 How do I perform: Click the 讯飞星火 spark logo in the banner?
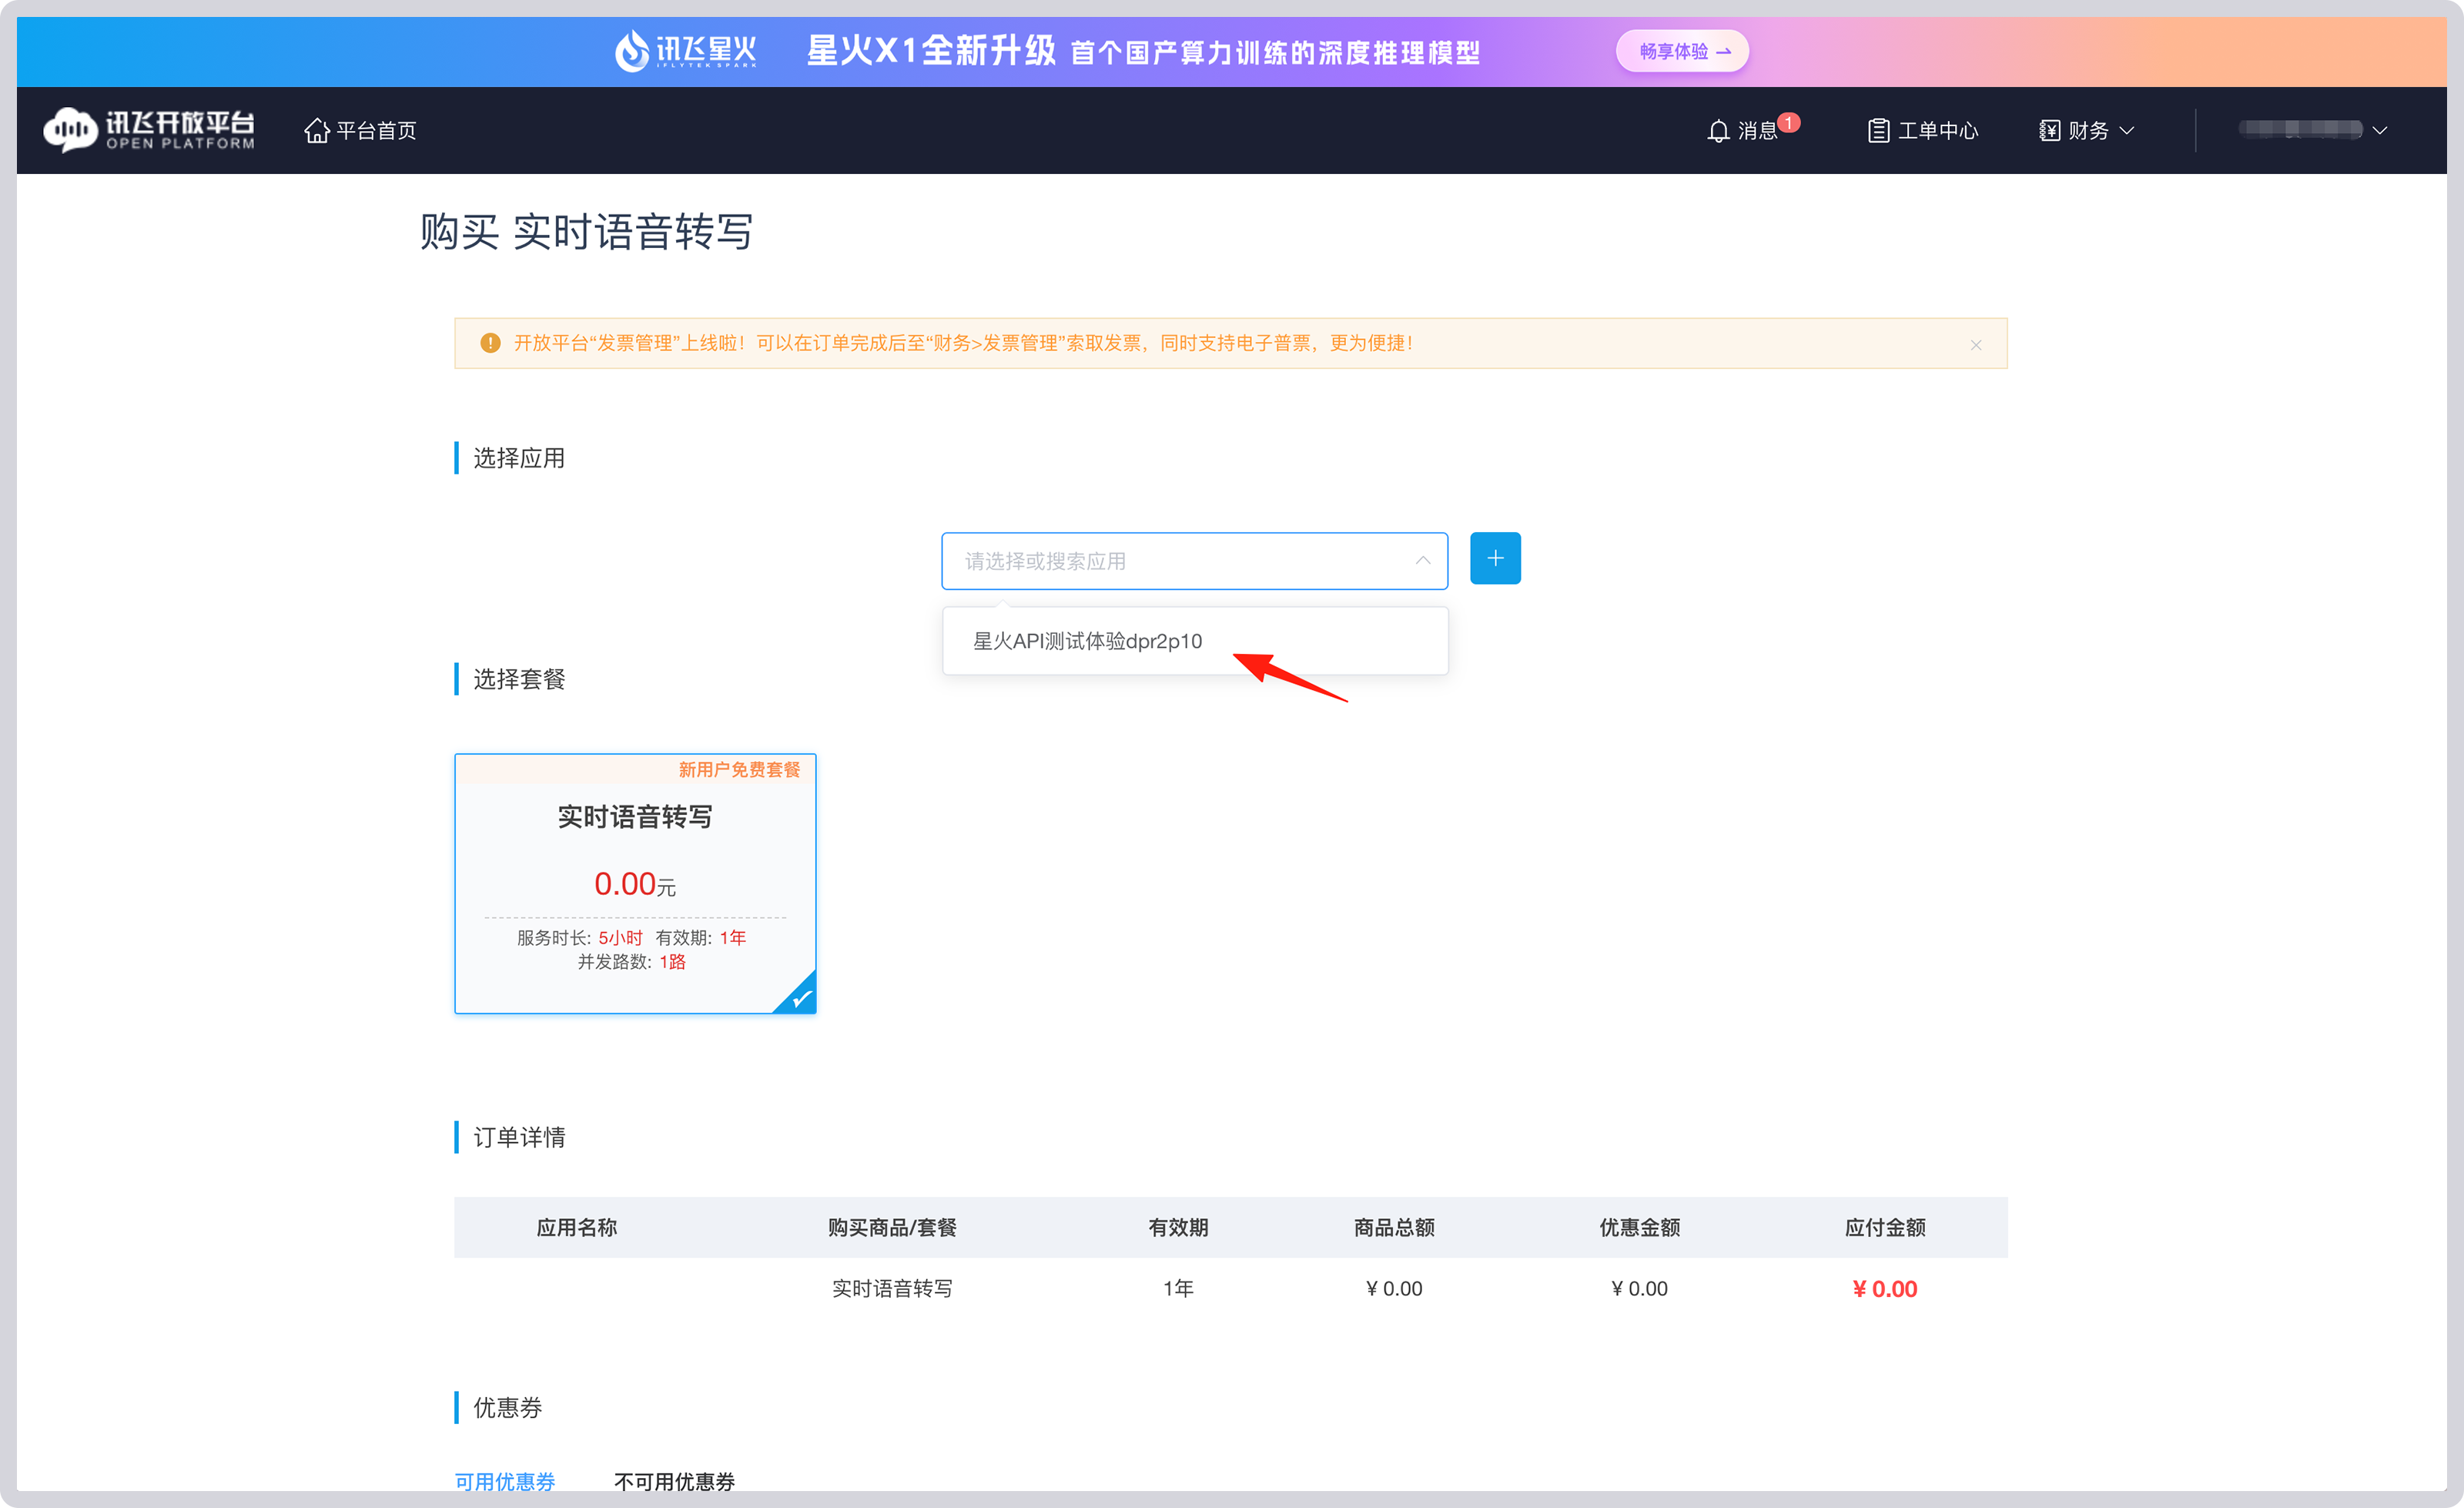(x=685, y=51)
